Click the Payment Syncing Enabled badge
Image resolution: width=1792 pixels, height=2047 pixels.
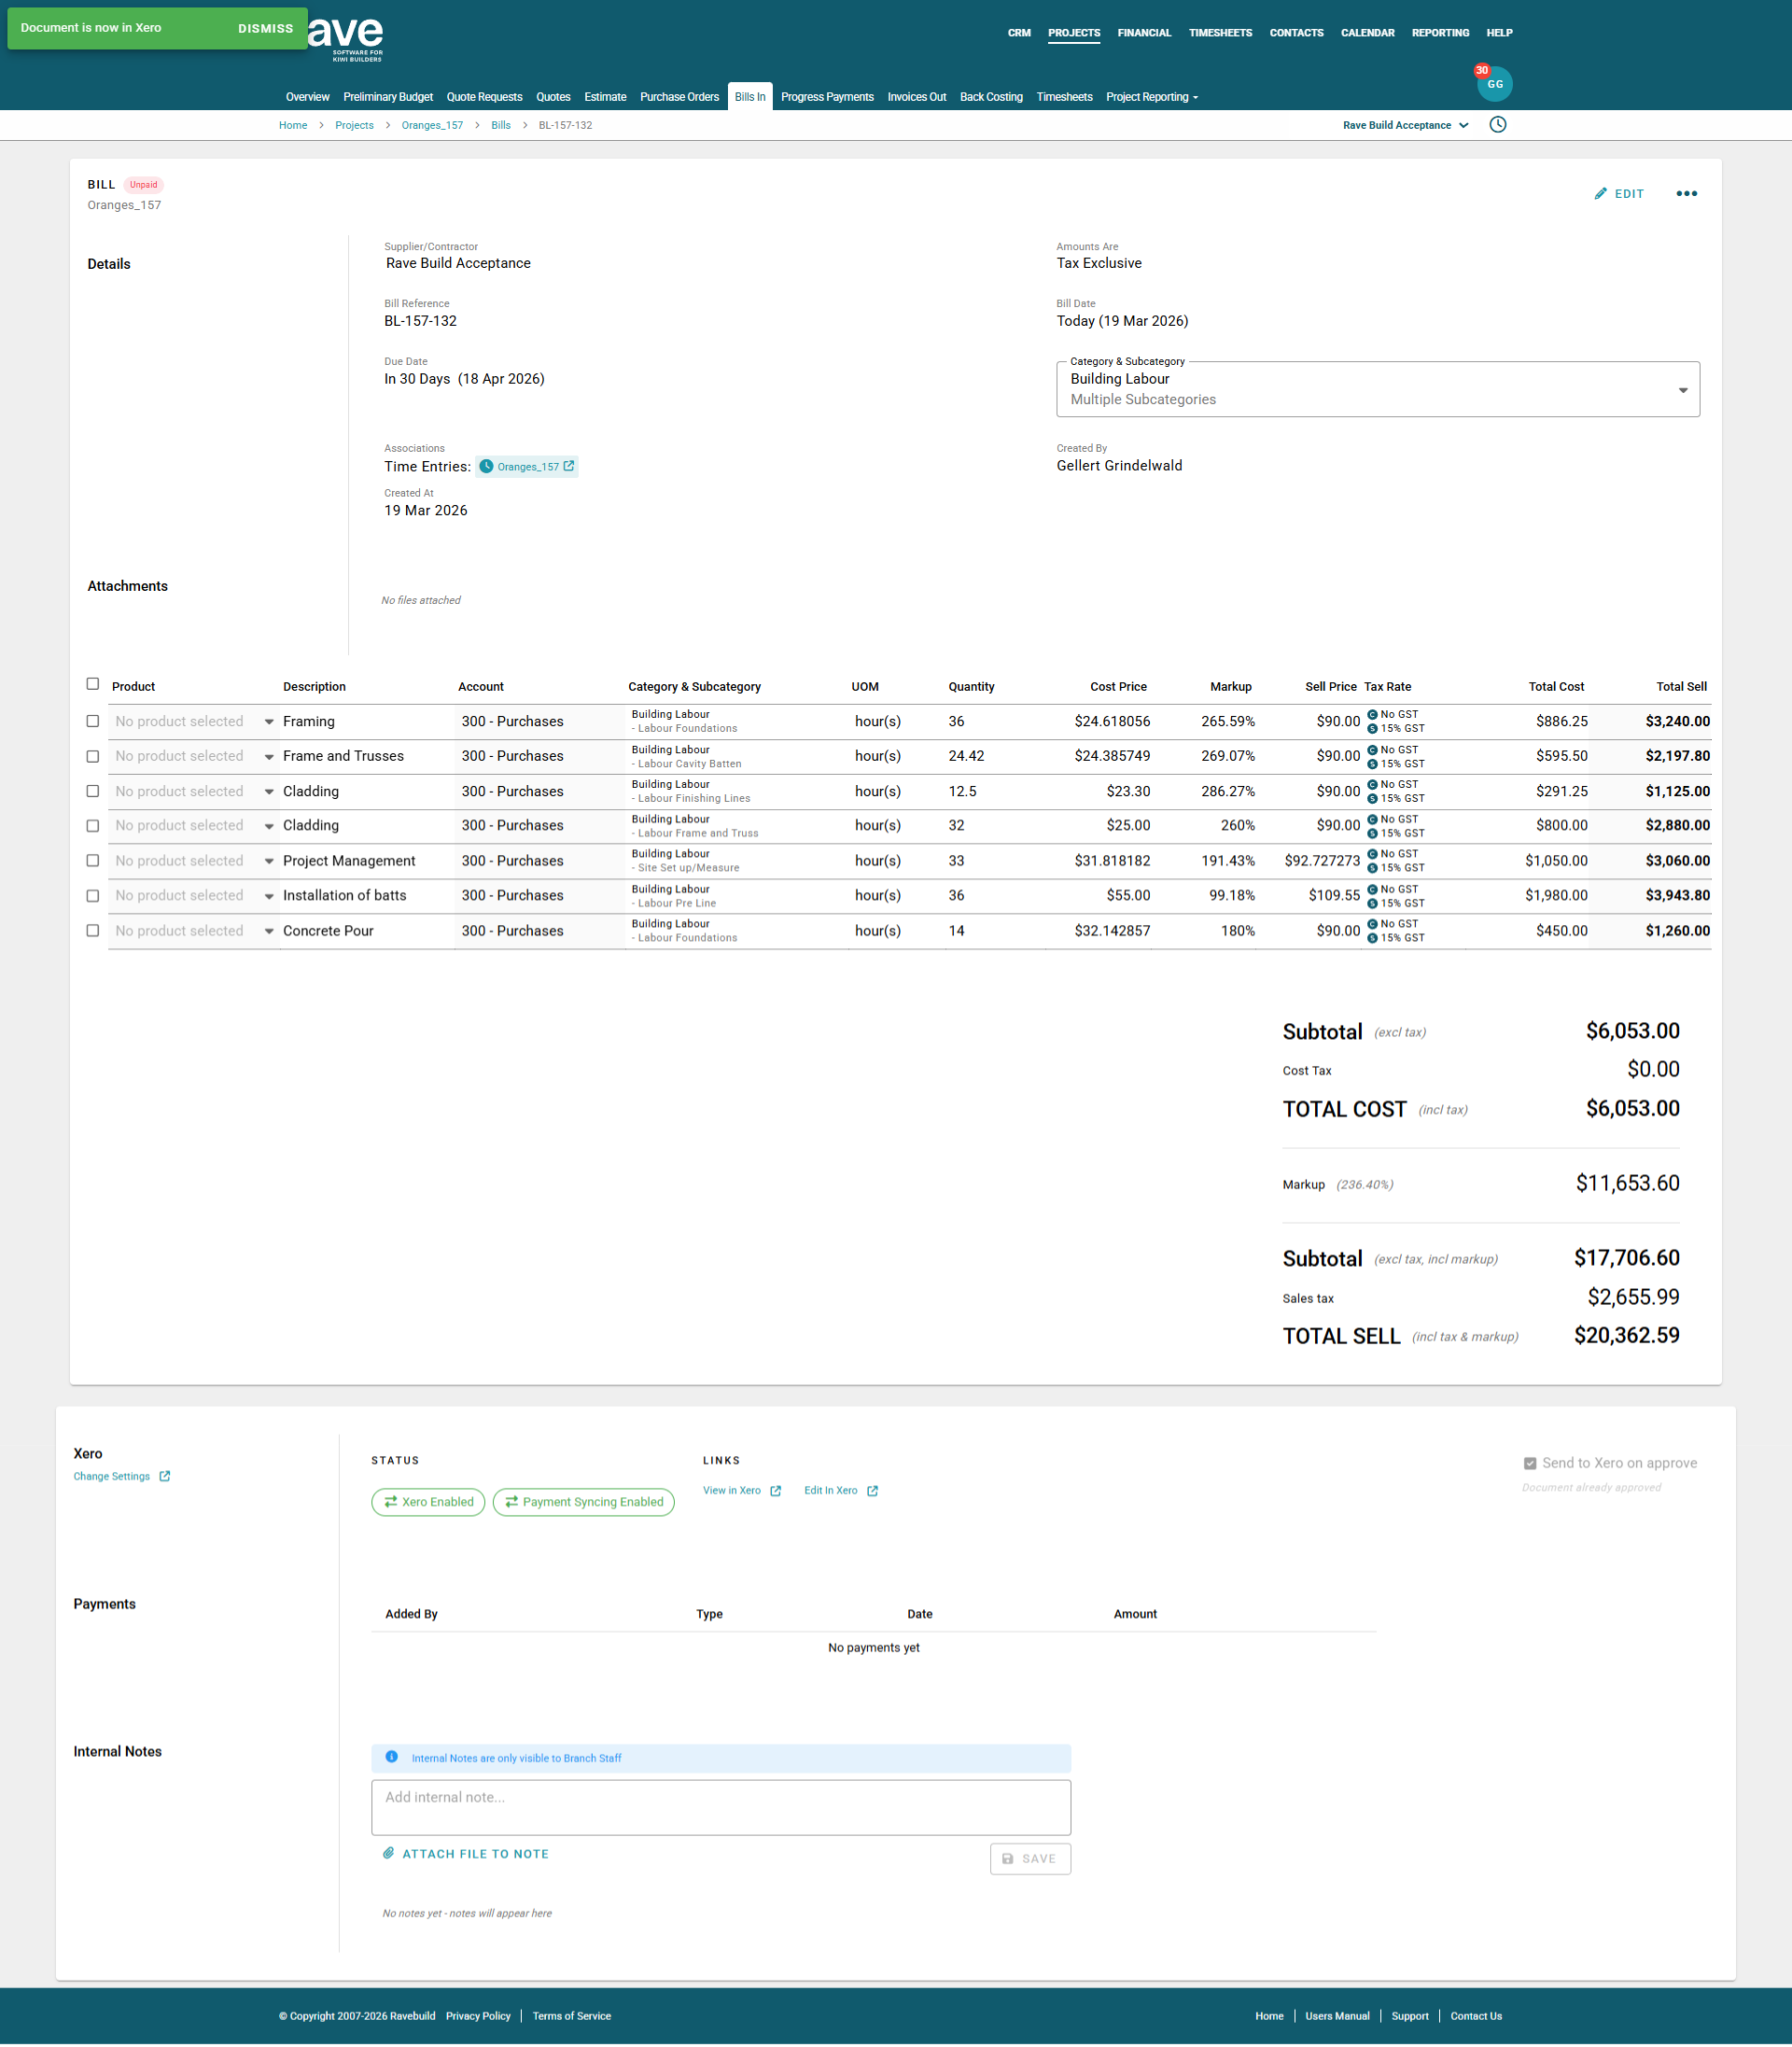click(x=583, y=1502)
